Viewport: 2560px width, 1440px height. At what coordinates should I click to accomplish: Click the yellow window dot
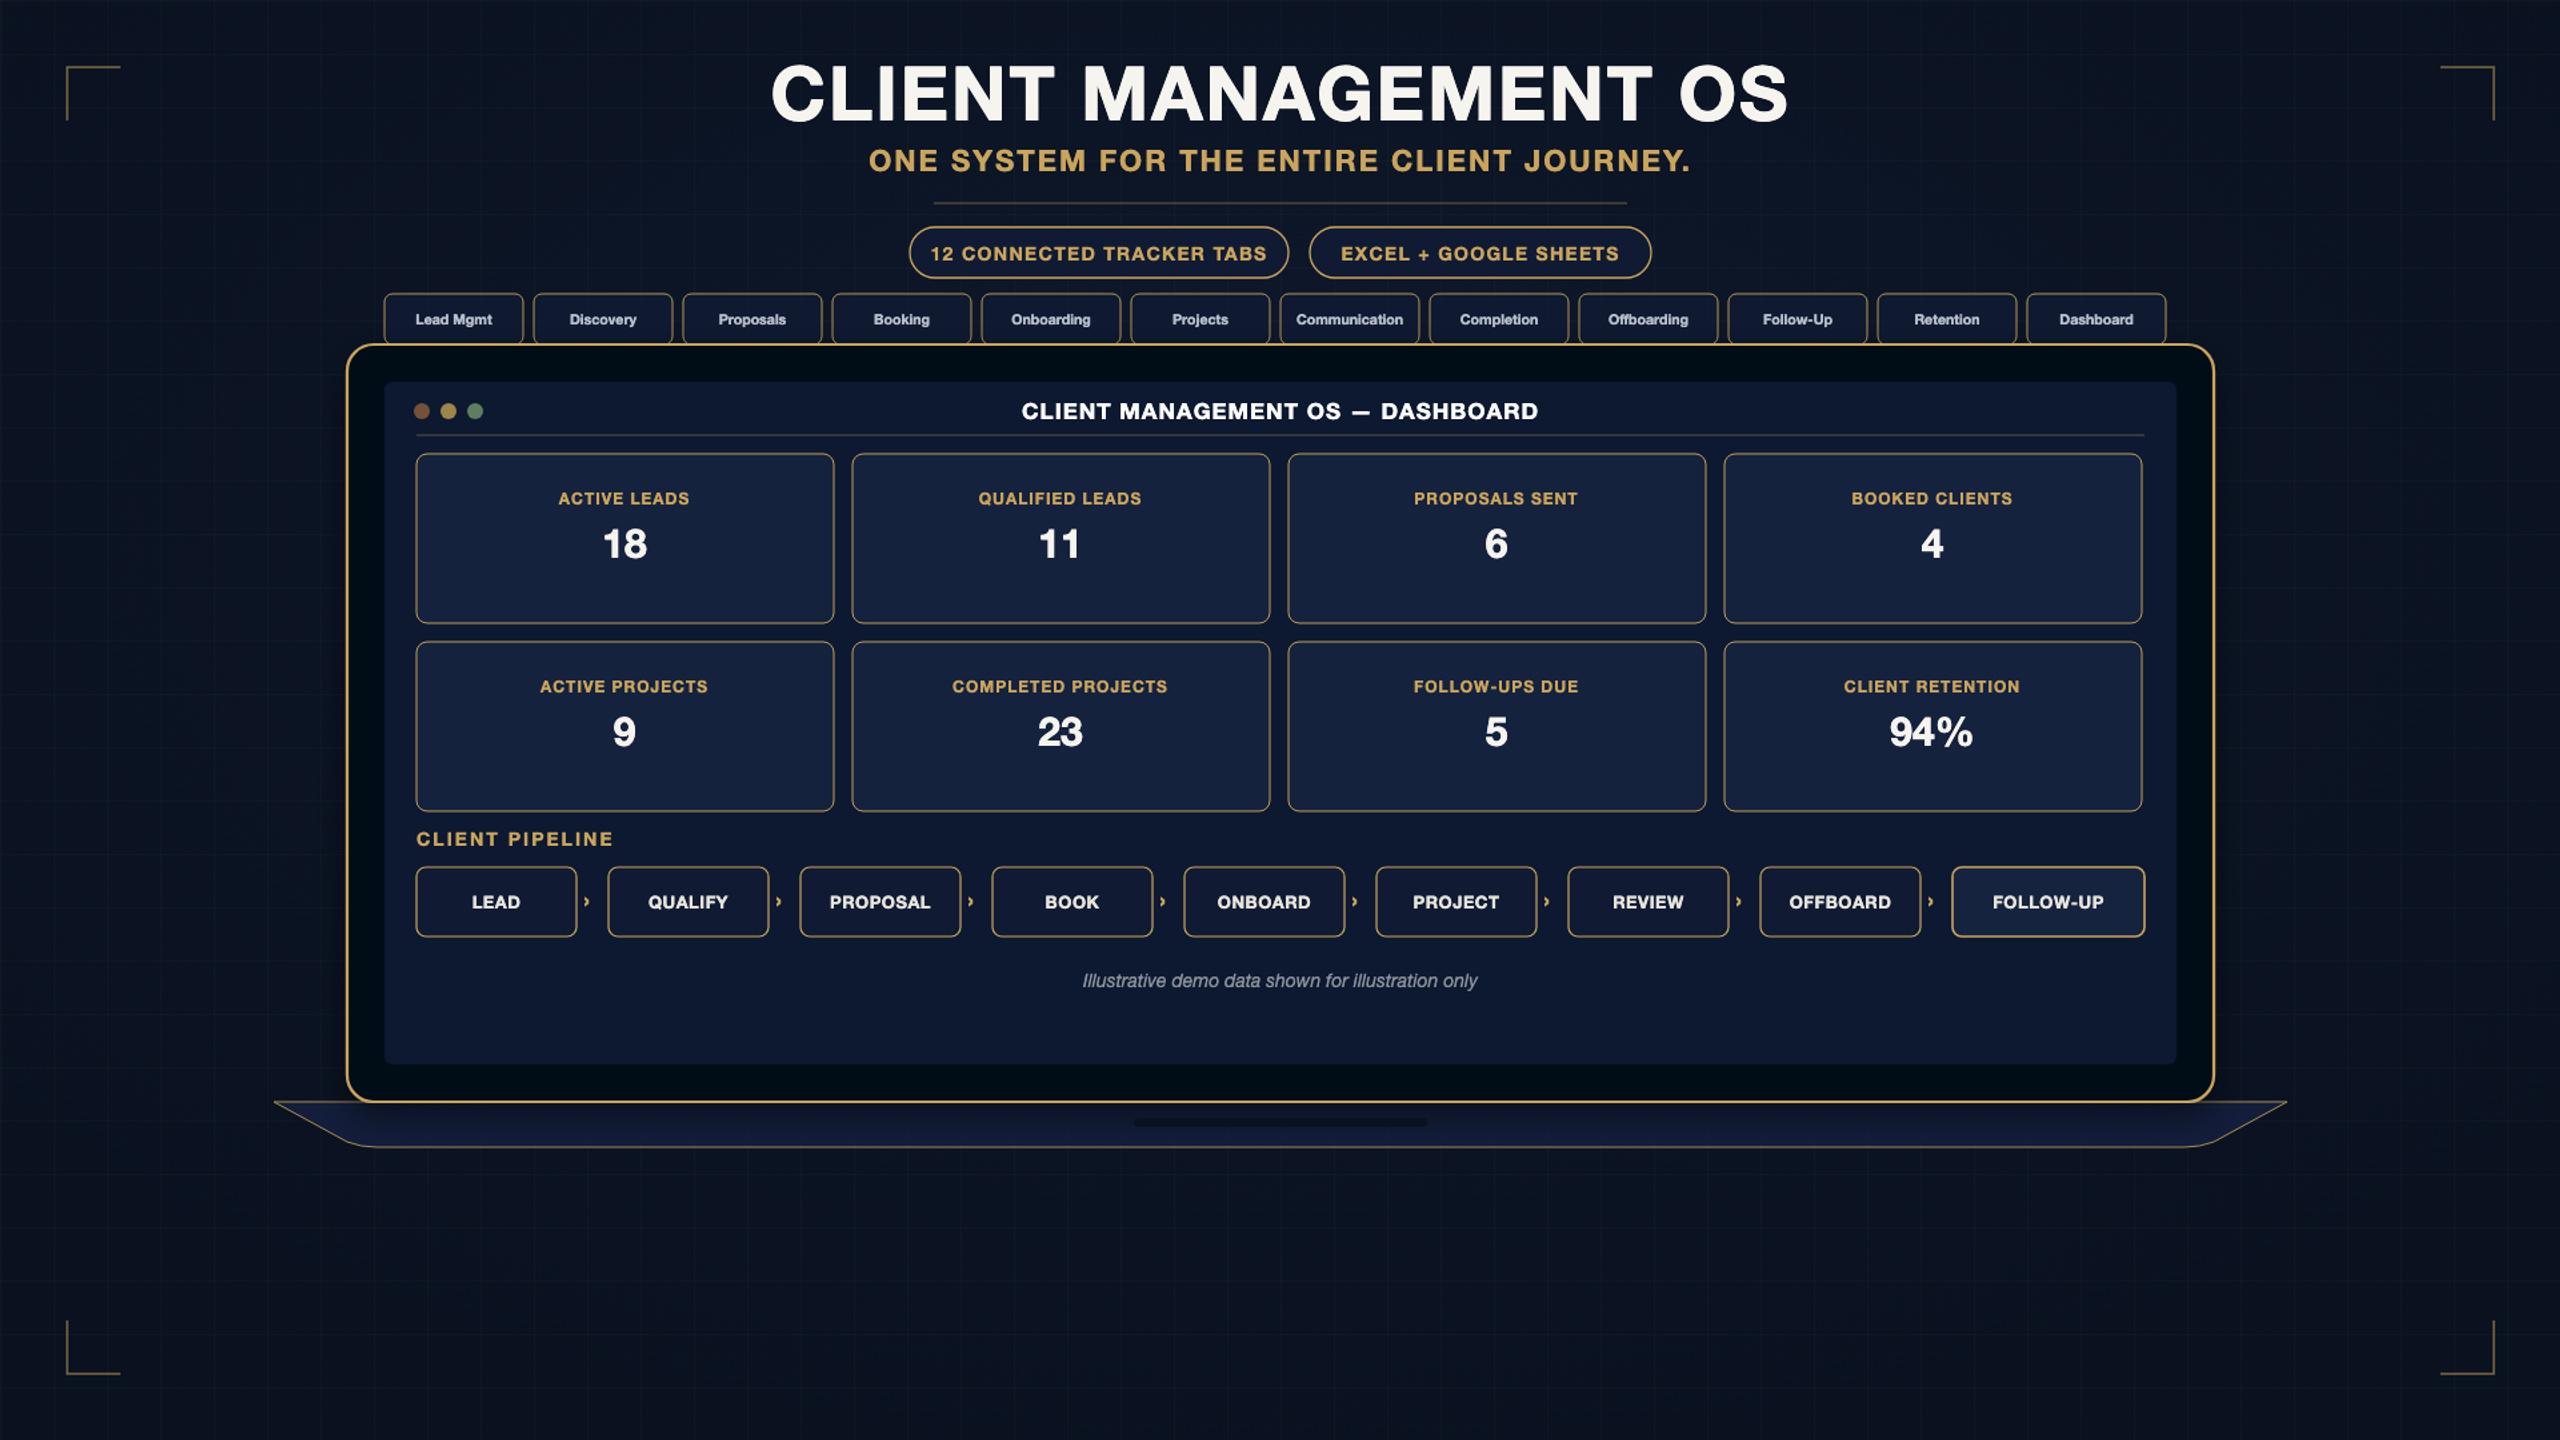click(448, 411)
